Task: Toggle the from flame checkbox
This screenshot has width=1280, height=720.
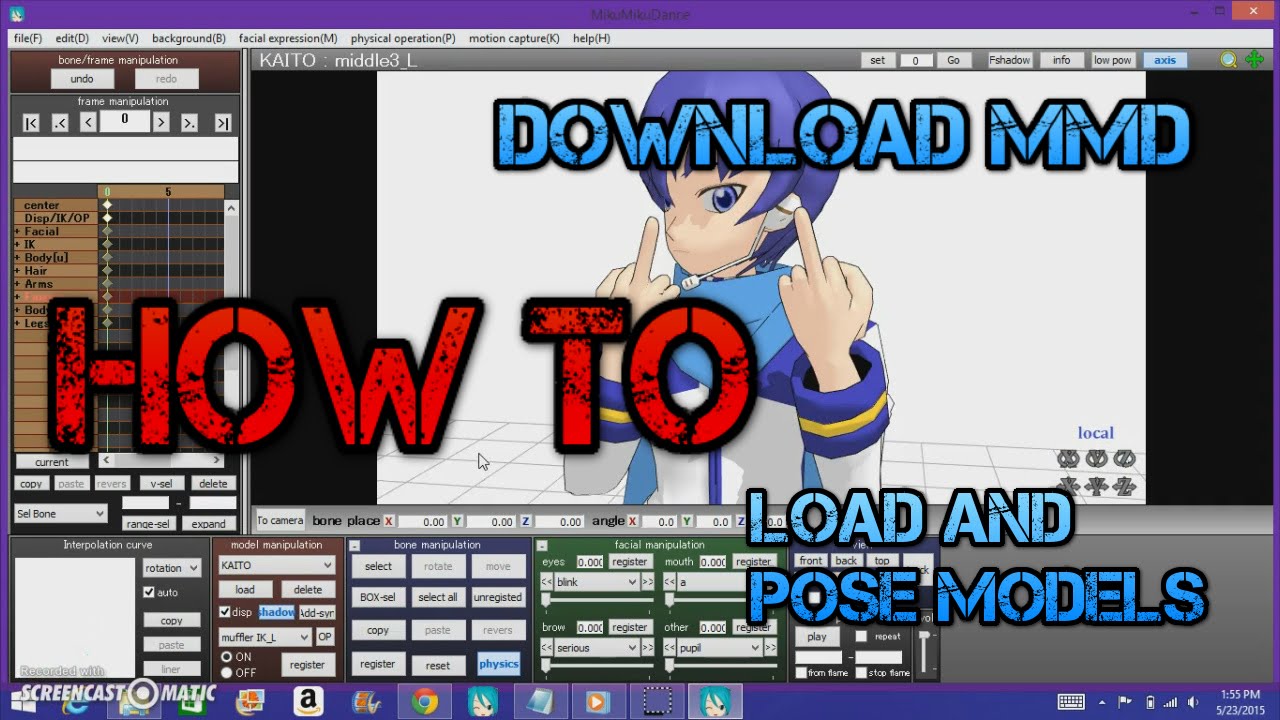Action: [801, 673]
